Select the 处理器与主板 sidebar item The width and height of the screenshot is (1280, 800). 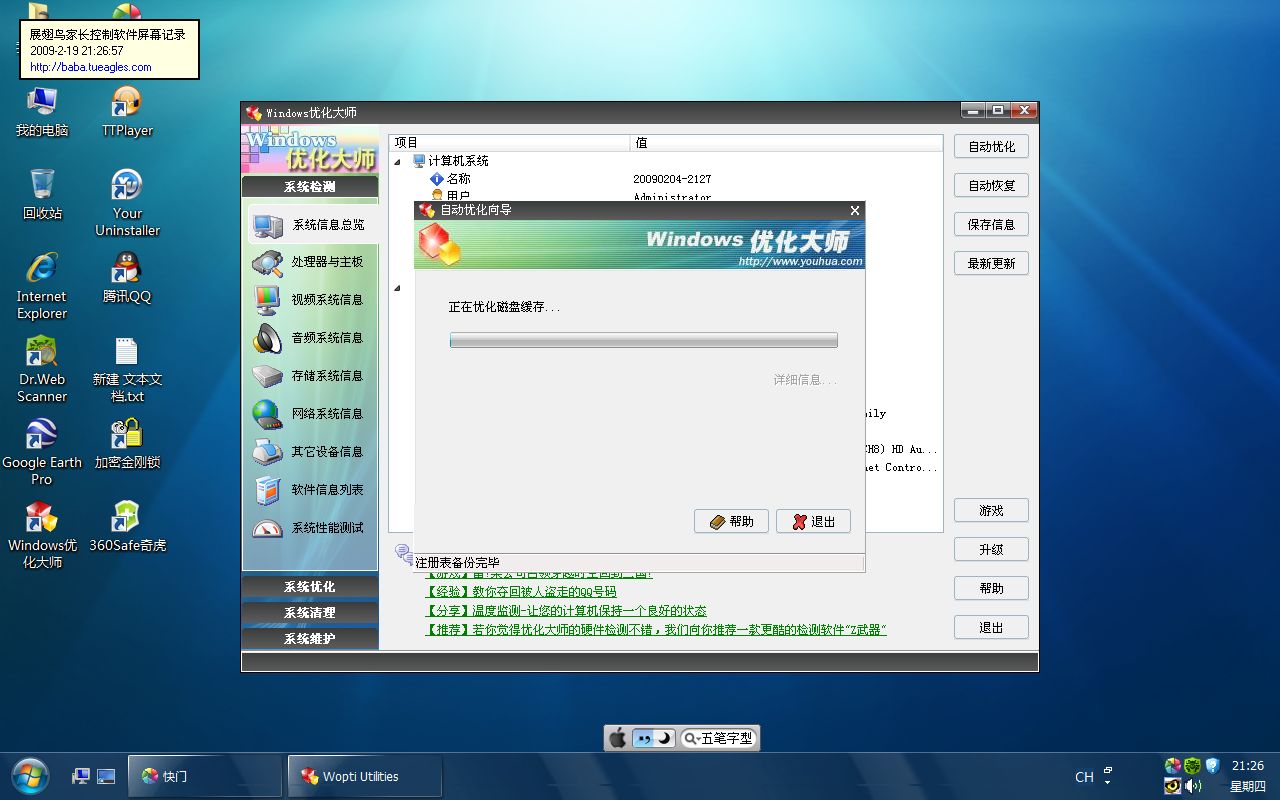click(311, 262)
